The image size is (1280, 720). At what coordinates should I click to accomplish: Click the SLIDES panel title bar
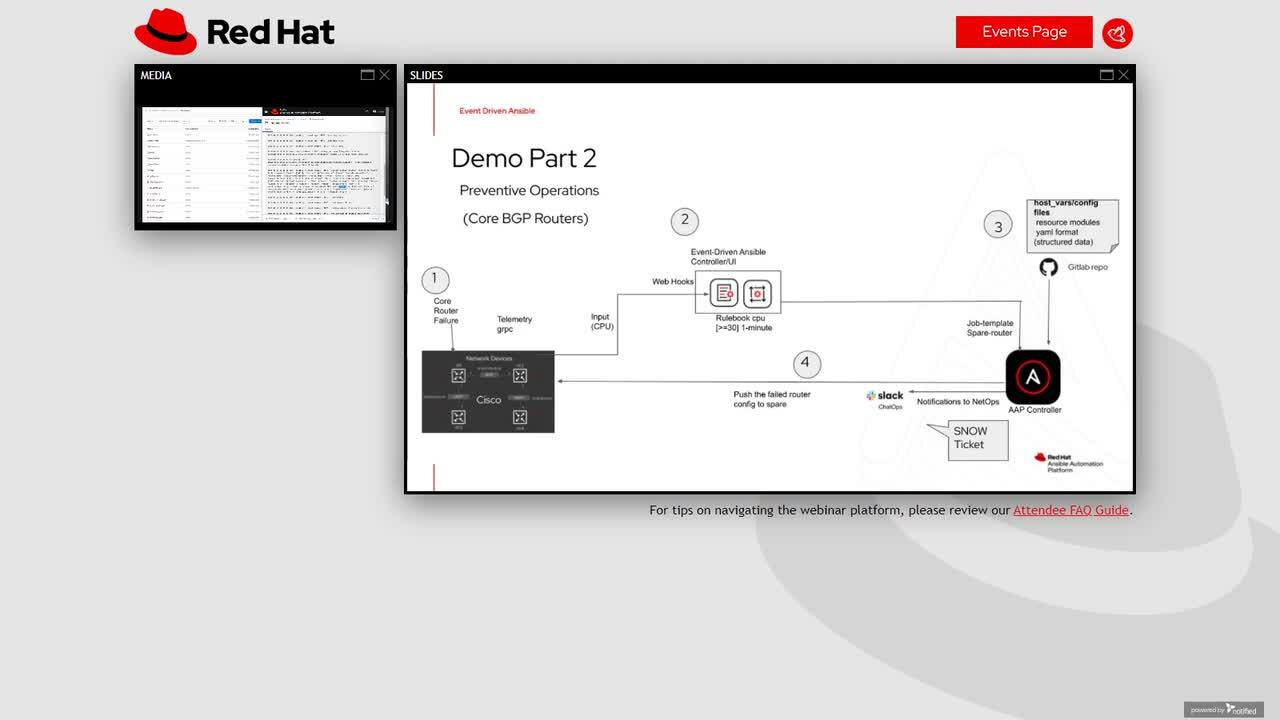point(750,75)
